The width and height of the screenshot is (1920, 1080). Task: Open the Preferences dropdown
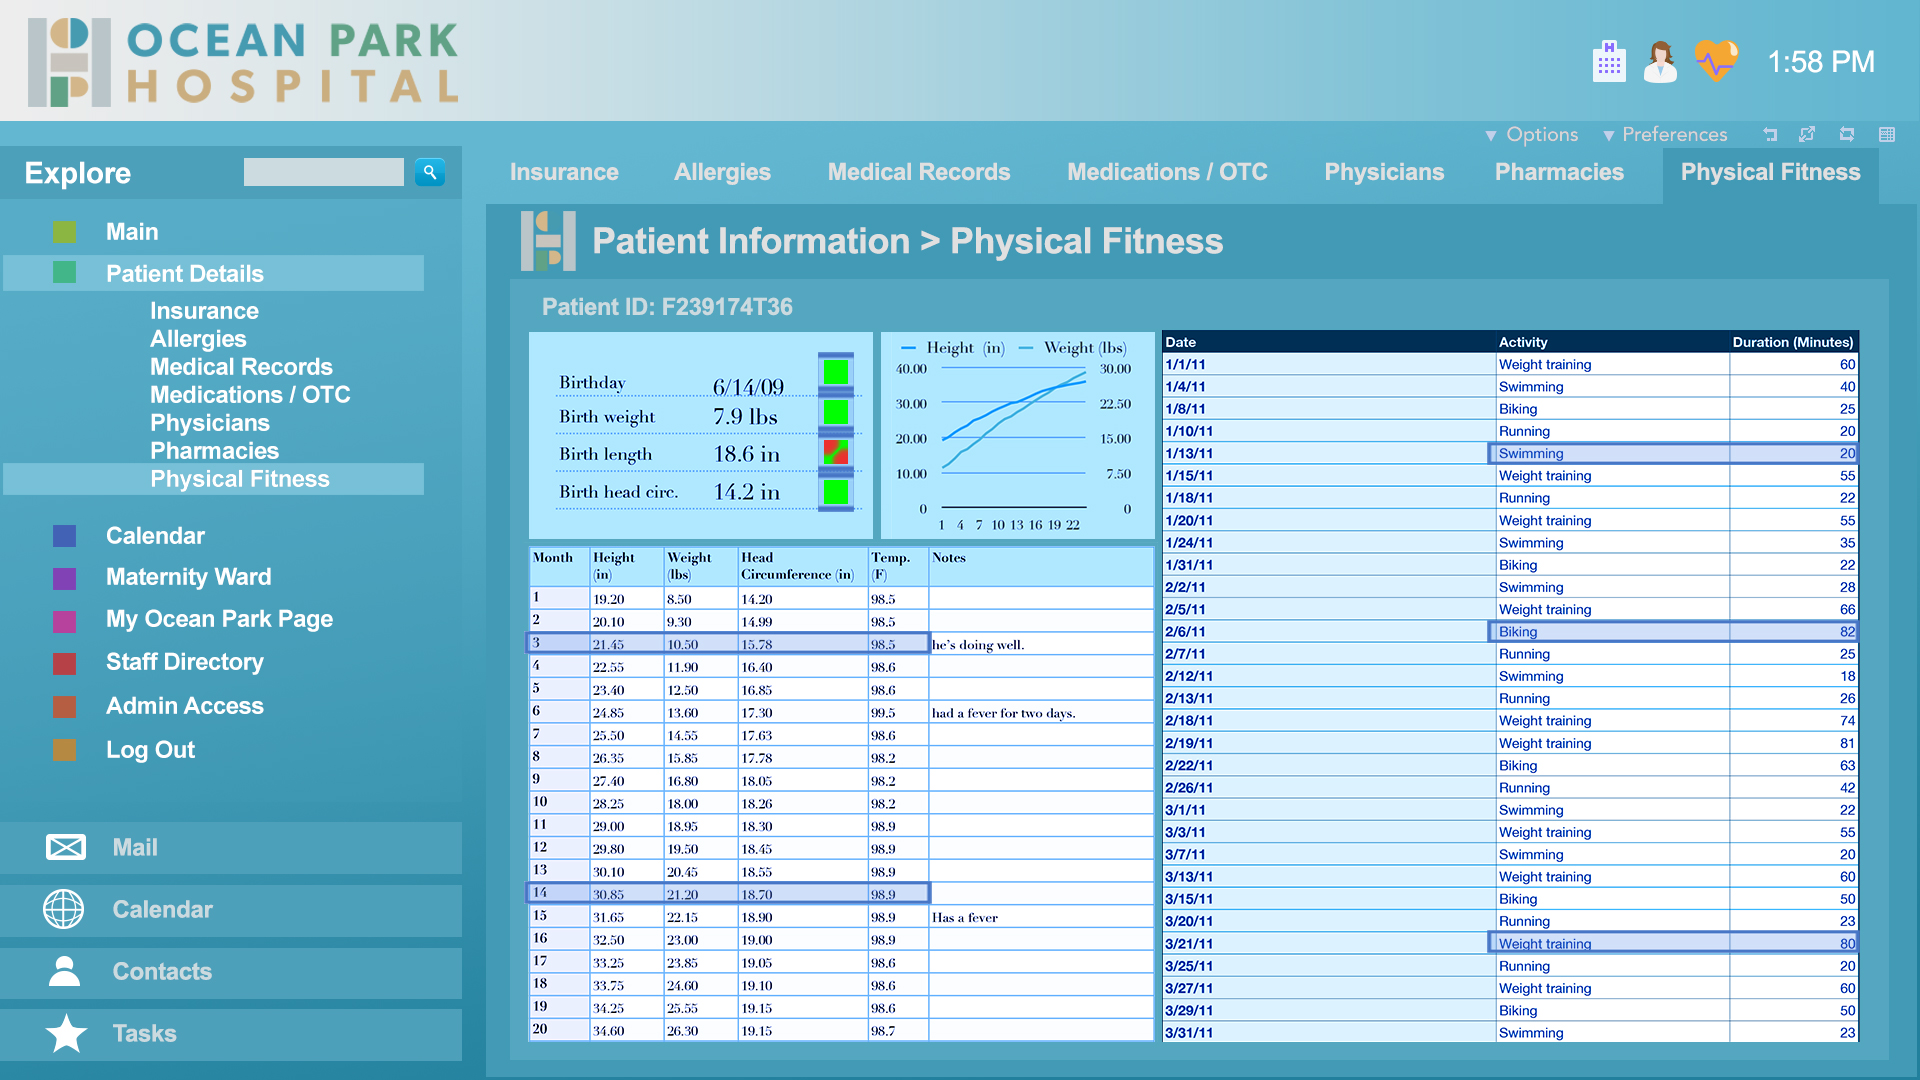[1665, 135]
